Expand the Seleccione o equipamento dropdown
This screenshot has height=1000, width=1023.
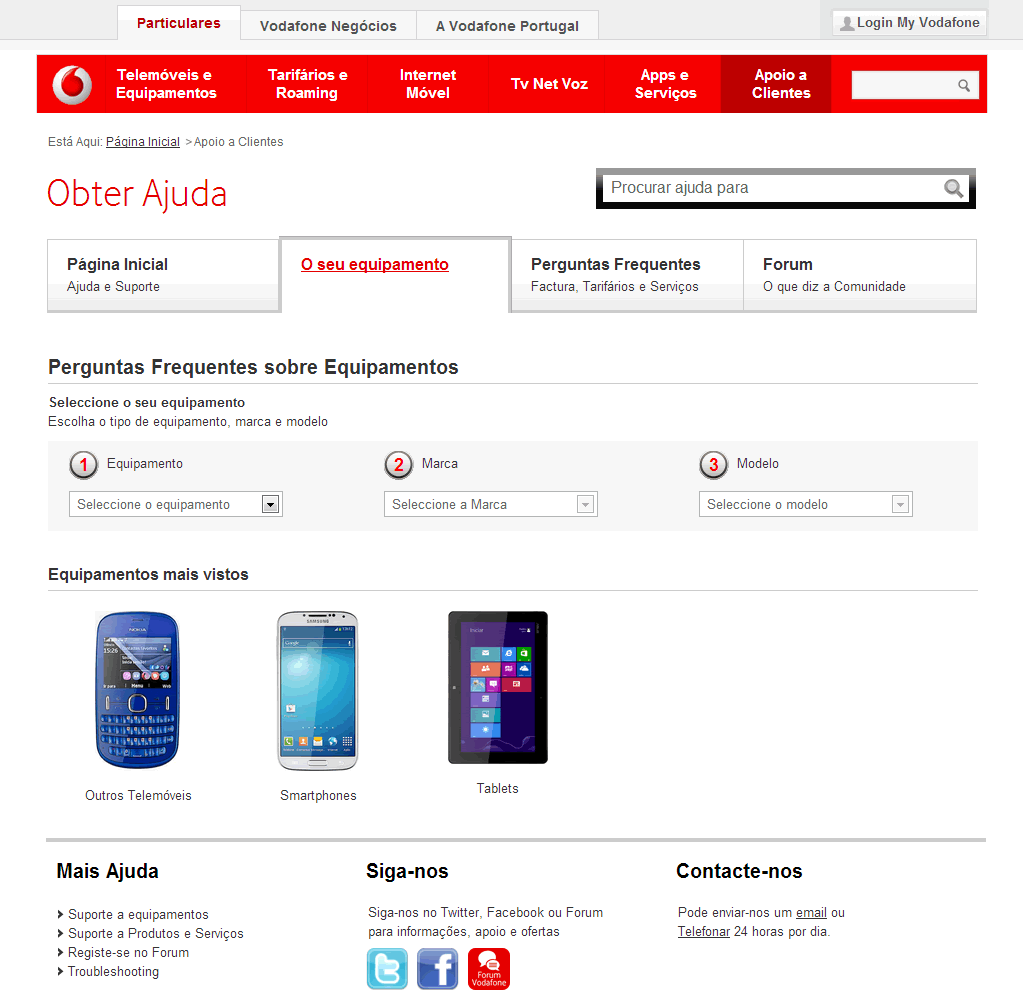click(x=176, y=504)
